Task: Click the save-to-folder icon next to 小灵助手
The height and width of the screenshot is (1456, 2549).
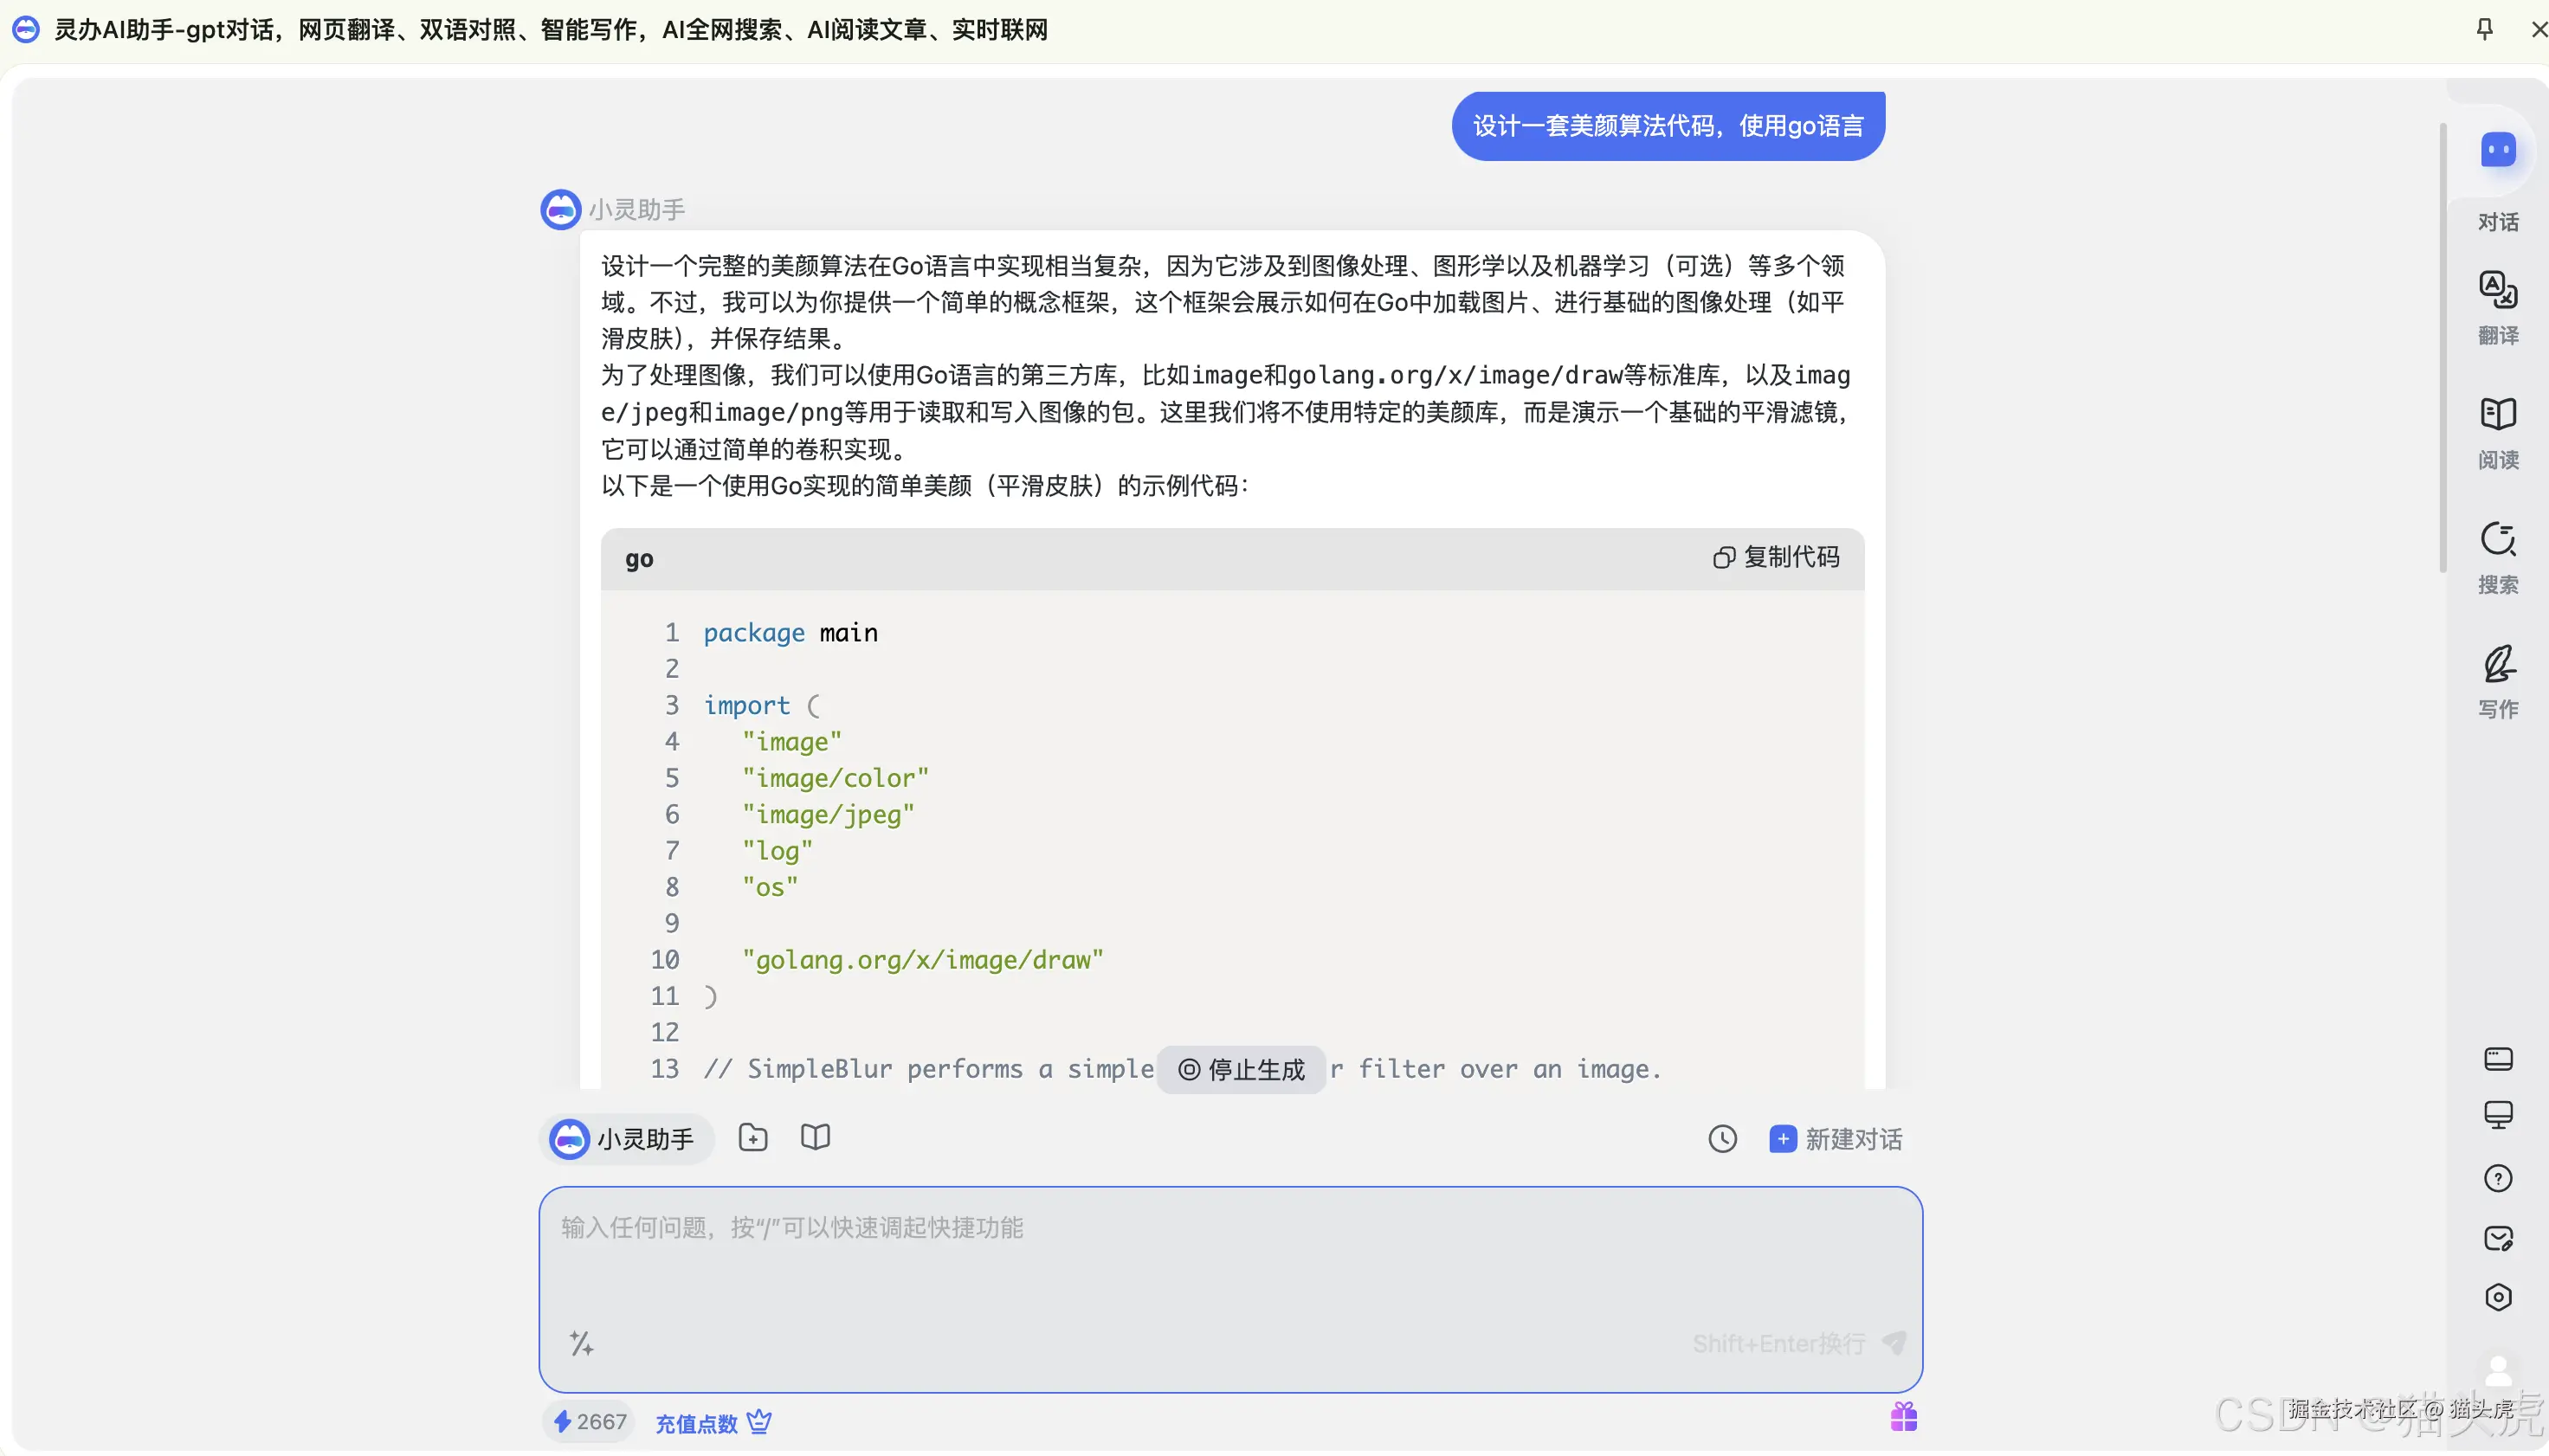Action: point(752,1137)
